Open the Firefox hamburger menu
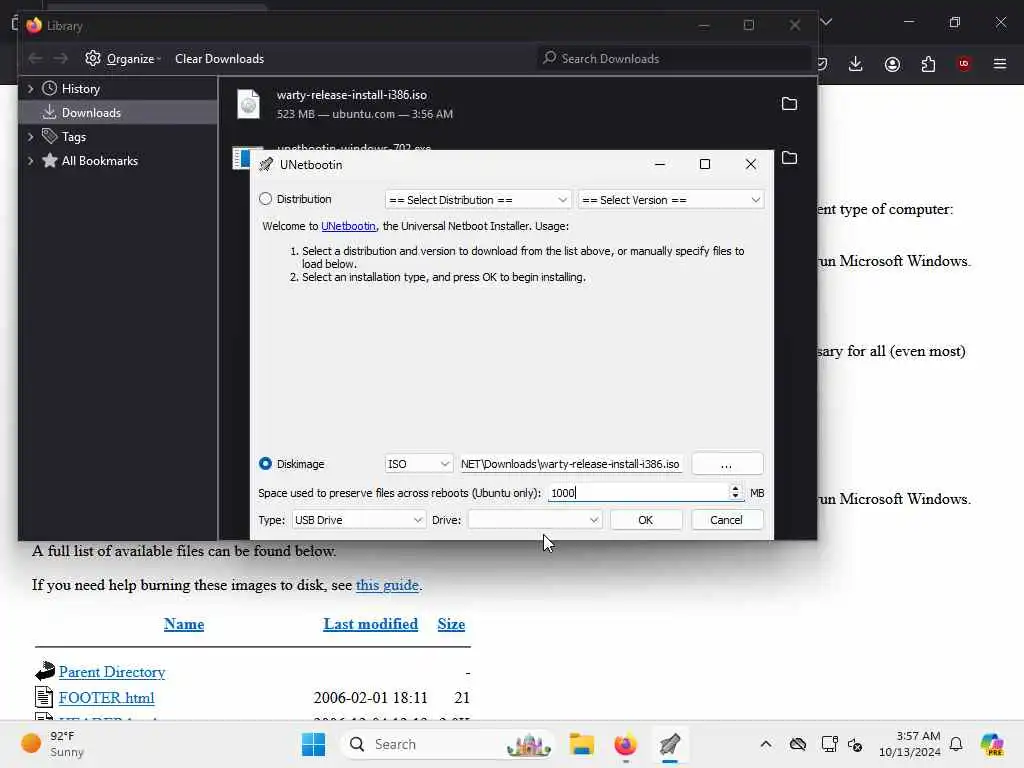 click(x=1000, y=64)
